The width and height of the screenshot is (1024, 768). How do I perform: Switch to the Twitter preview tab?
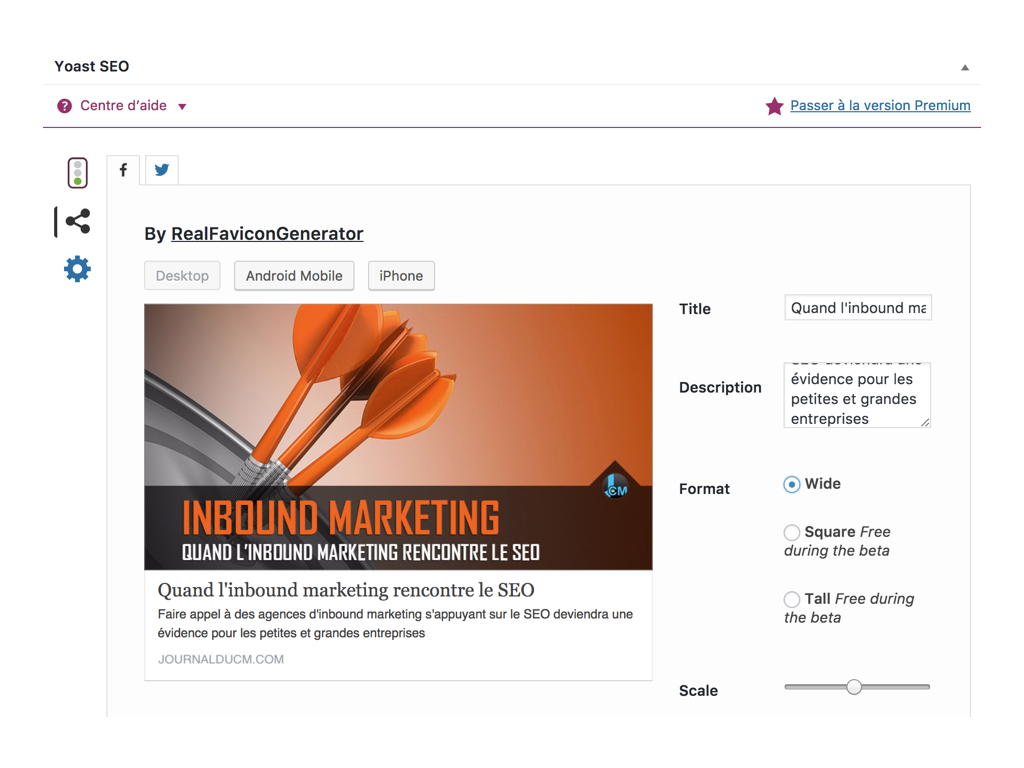[161, 170]
